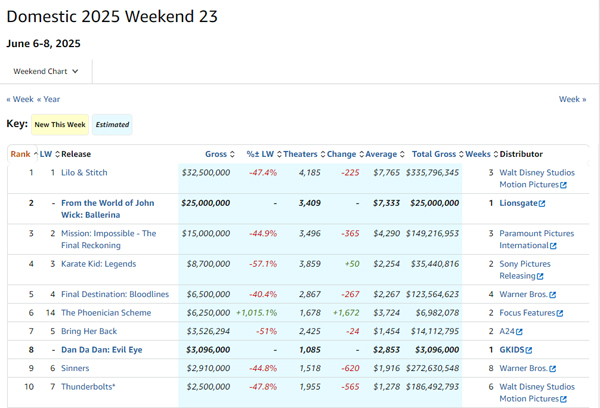The height and width of the screenshot is (408, 600).
Task: Open Mission: Impossible - The Final Reckoning
Action: [x=109, y=239]
